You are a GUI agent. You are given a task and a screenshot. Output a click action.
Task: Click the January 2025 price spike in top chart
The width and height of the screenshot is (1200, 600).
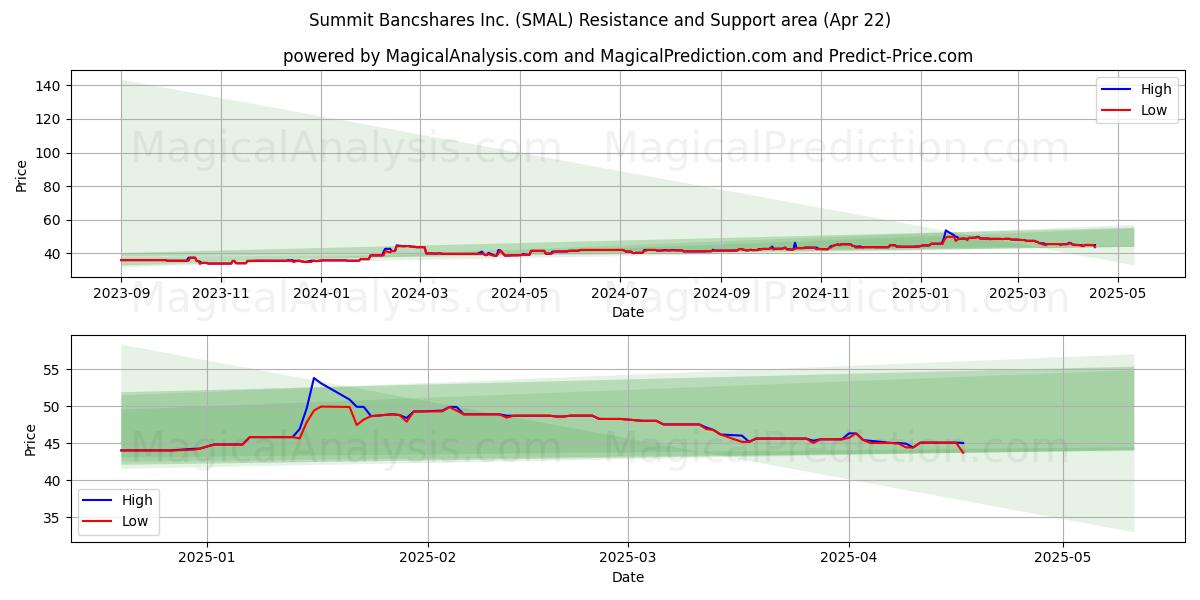[x=945, y=231]
